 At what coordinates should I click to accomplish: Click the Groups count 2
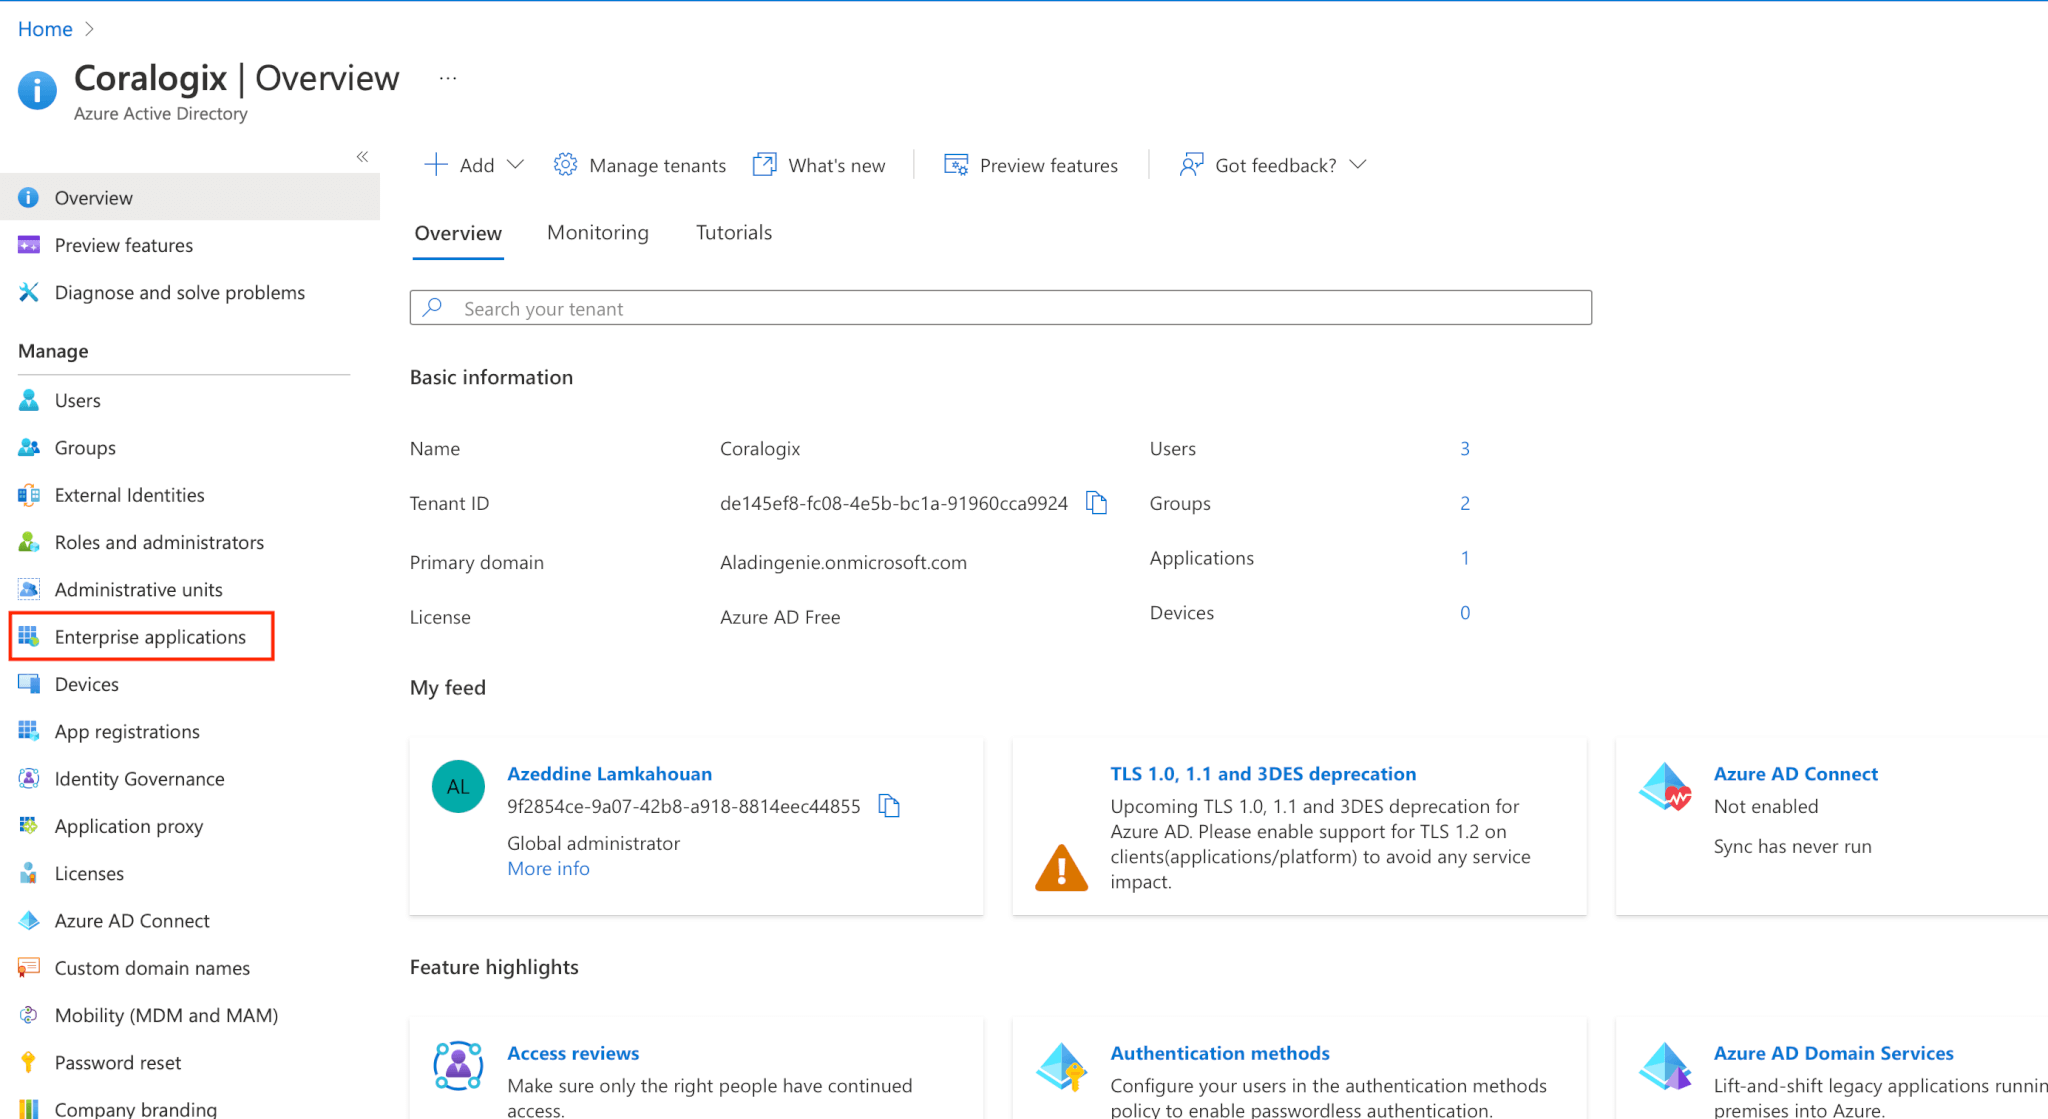click(1464, 503)
